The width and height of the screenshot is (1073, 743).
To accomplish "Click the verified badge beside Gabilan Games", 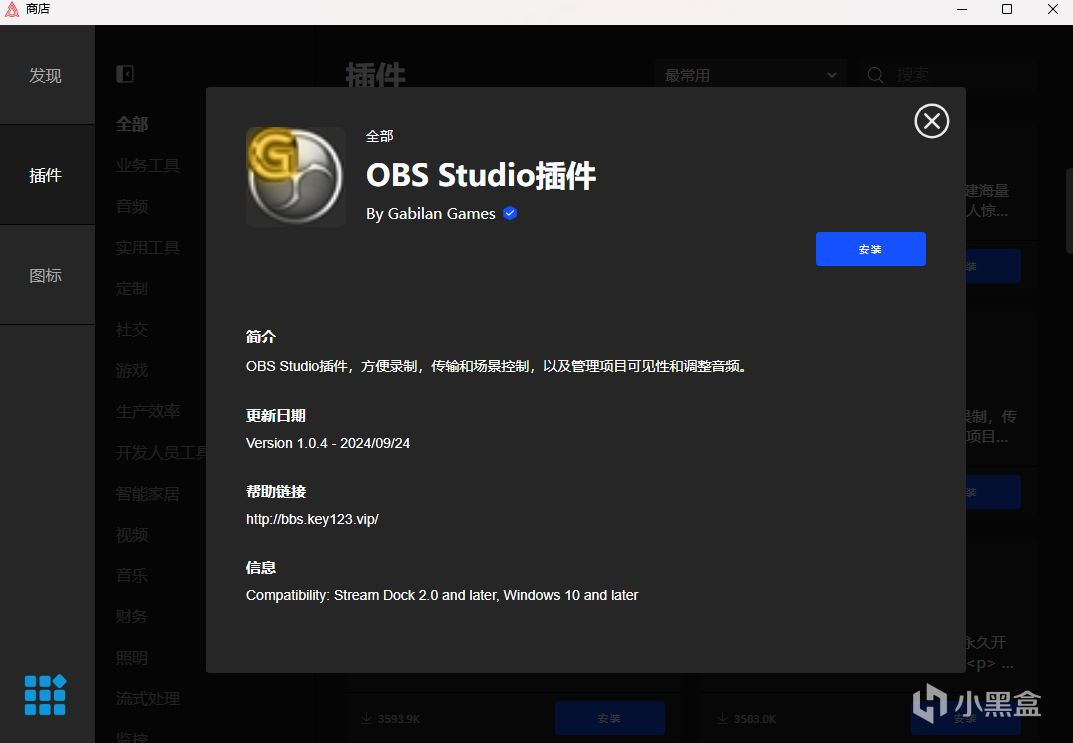I will point(510,213).
